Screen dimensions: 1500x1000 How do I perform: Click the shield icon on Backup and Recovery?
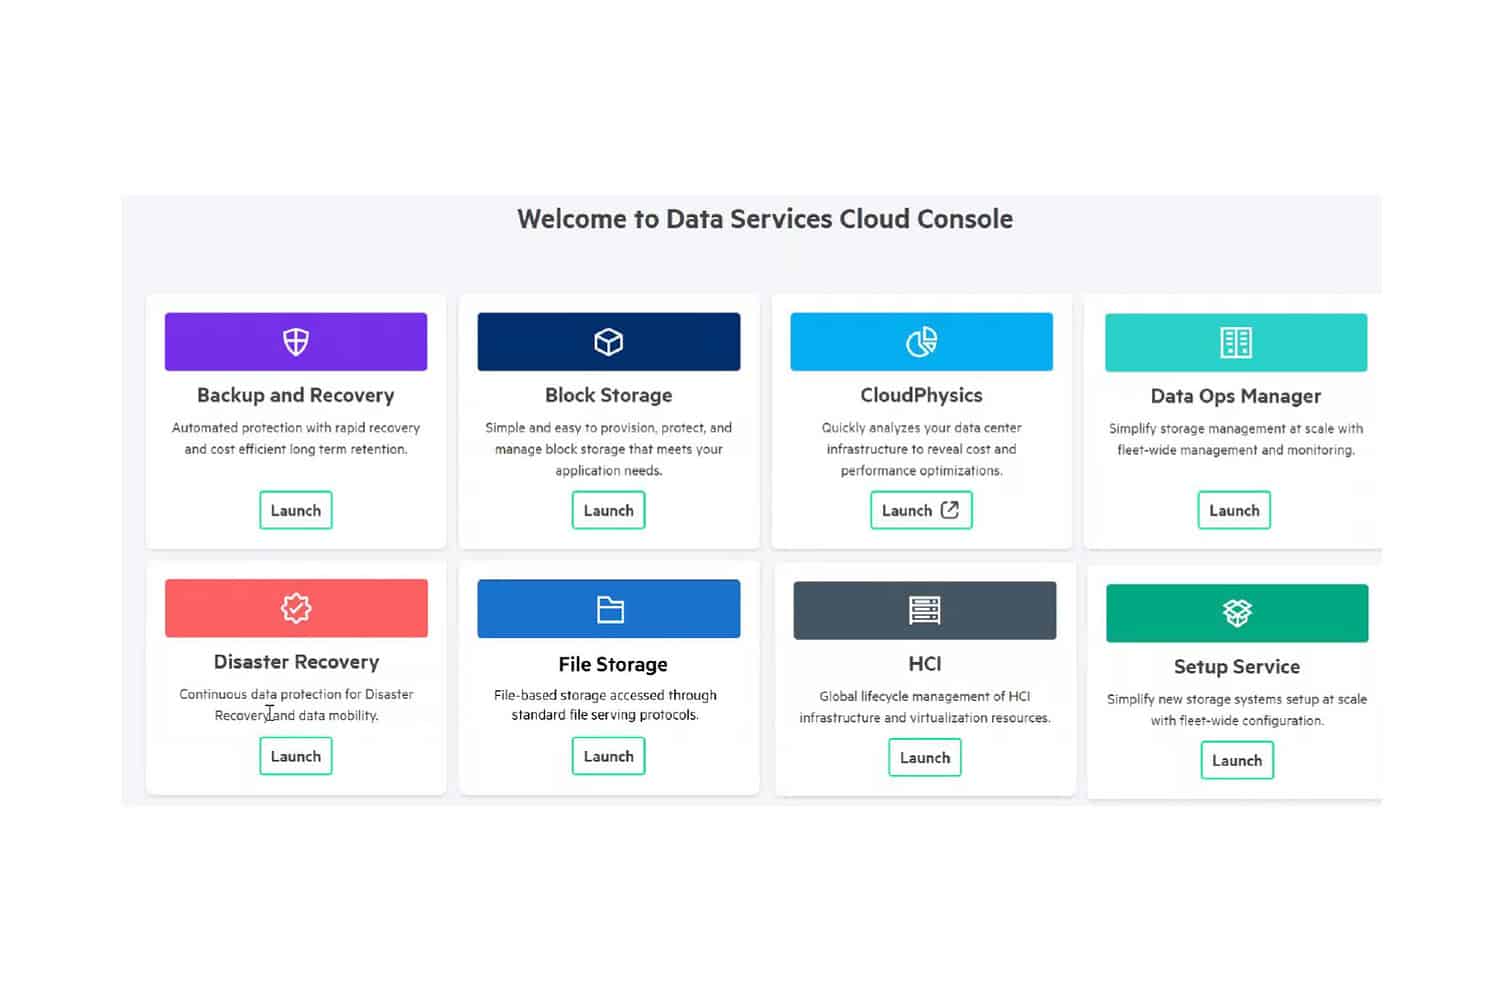295,341
